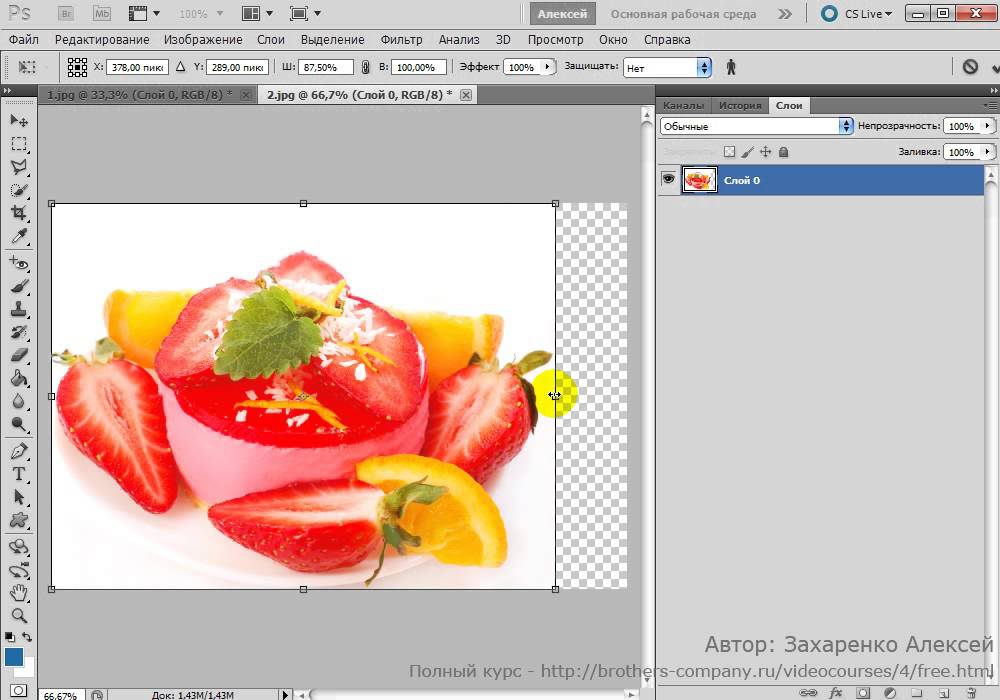Toggle the aspect ratio chain link
The image size is (1000, 700).
tap(365, 67)
